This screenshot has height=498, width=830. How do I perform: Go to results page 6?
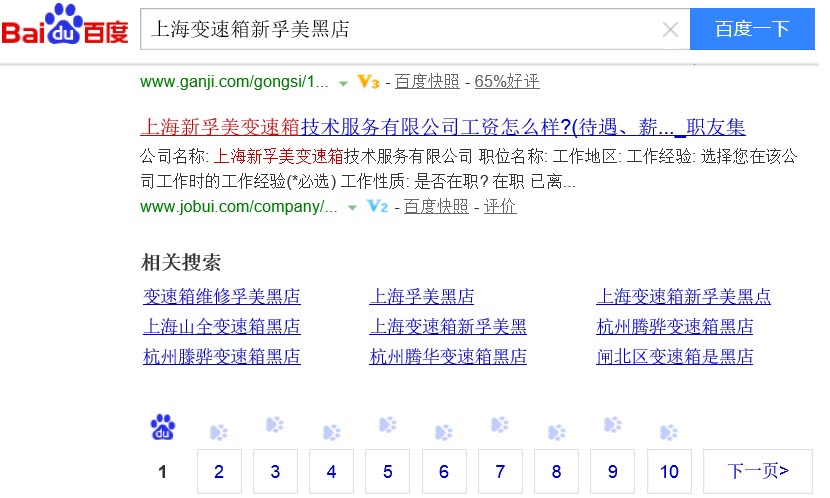pyautogui.click(x=444, y=472)
